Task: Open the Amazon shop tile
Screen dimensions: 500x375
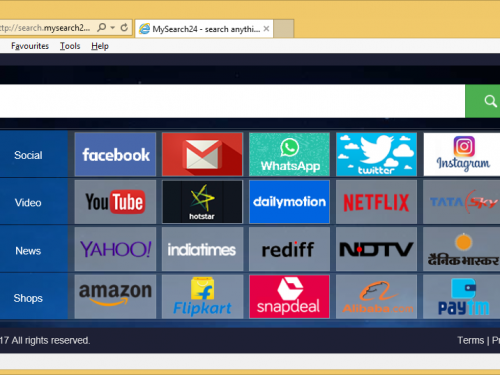Action: click(115, 297)
